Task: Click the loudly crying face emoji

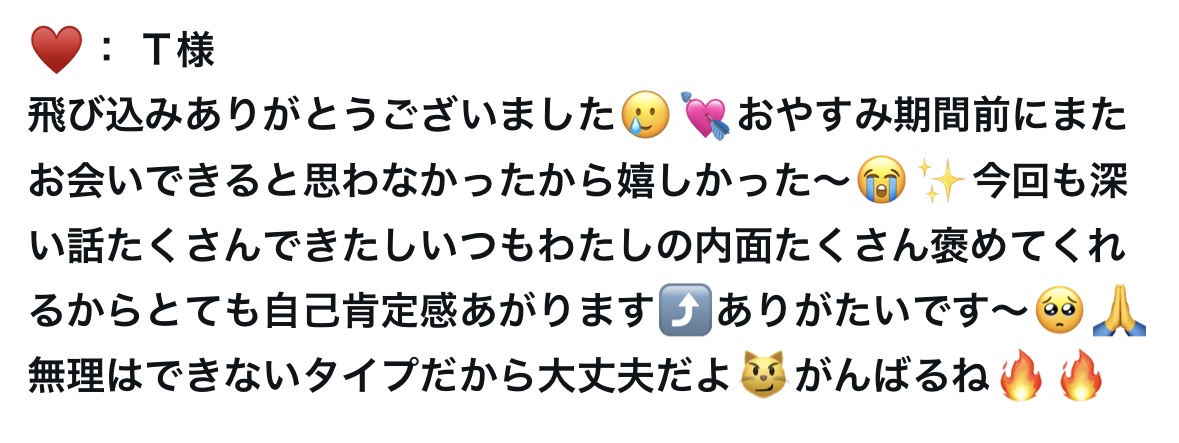Action: [880, 181]
